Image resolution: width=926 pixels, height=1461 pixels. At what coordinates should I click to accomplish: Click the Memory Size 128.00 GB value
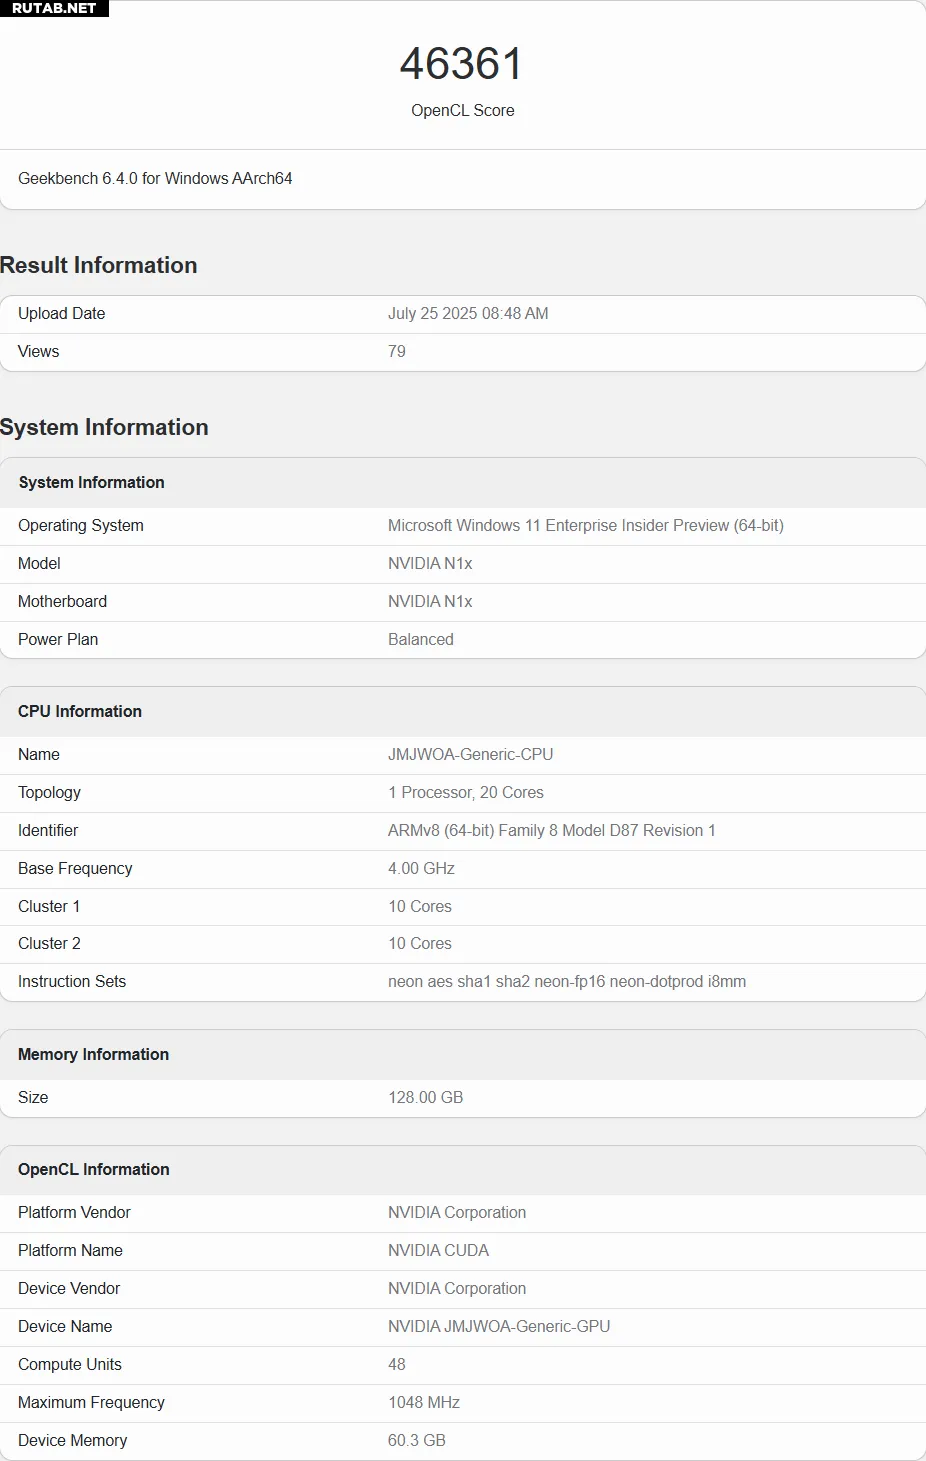click(x=426, y=1098)
